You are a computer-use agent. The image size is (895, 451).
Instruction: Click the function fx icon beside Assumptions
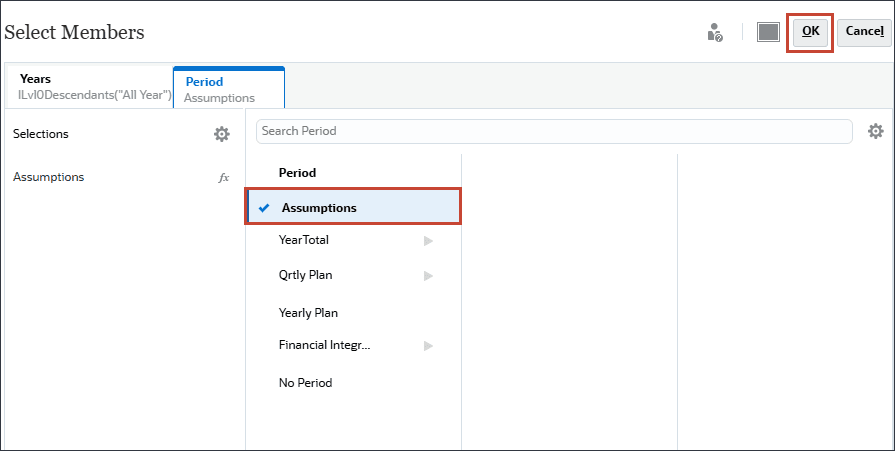(224, 177)
